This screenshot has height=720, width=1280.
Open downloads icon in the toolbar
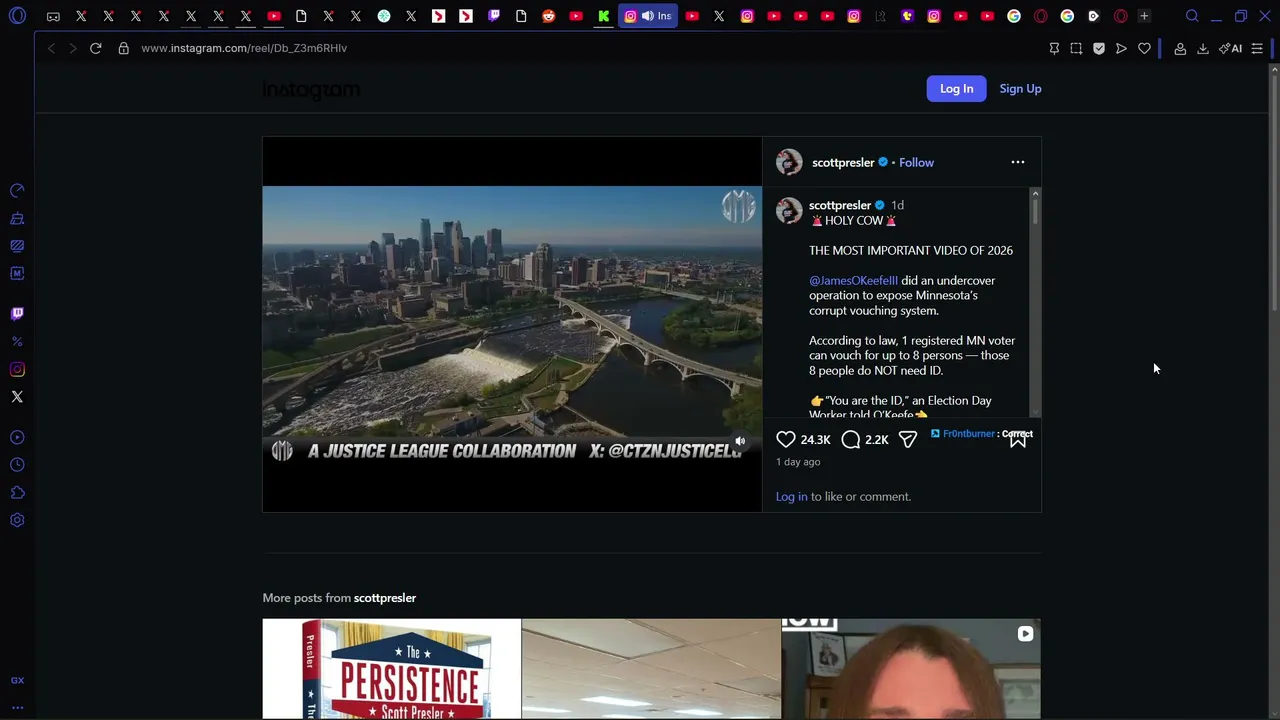[x=1203, y=48]
